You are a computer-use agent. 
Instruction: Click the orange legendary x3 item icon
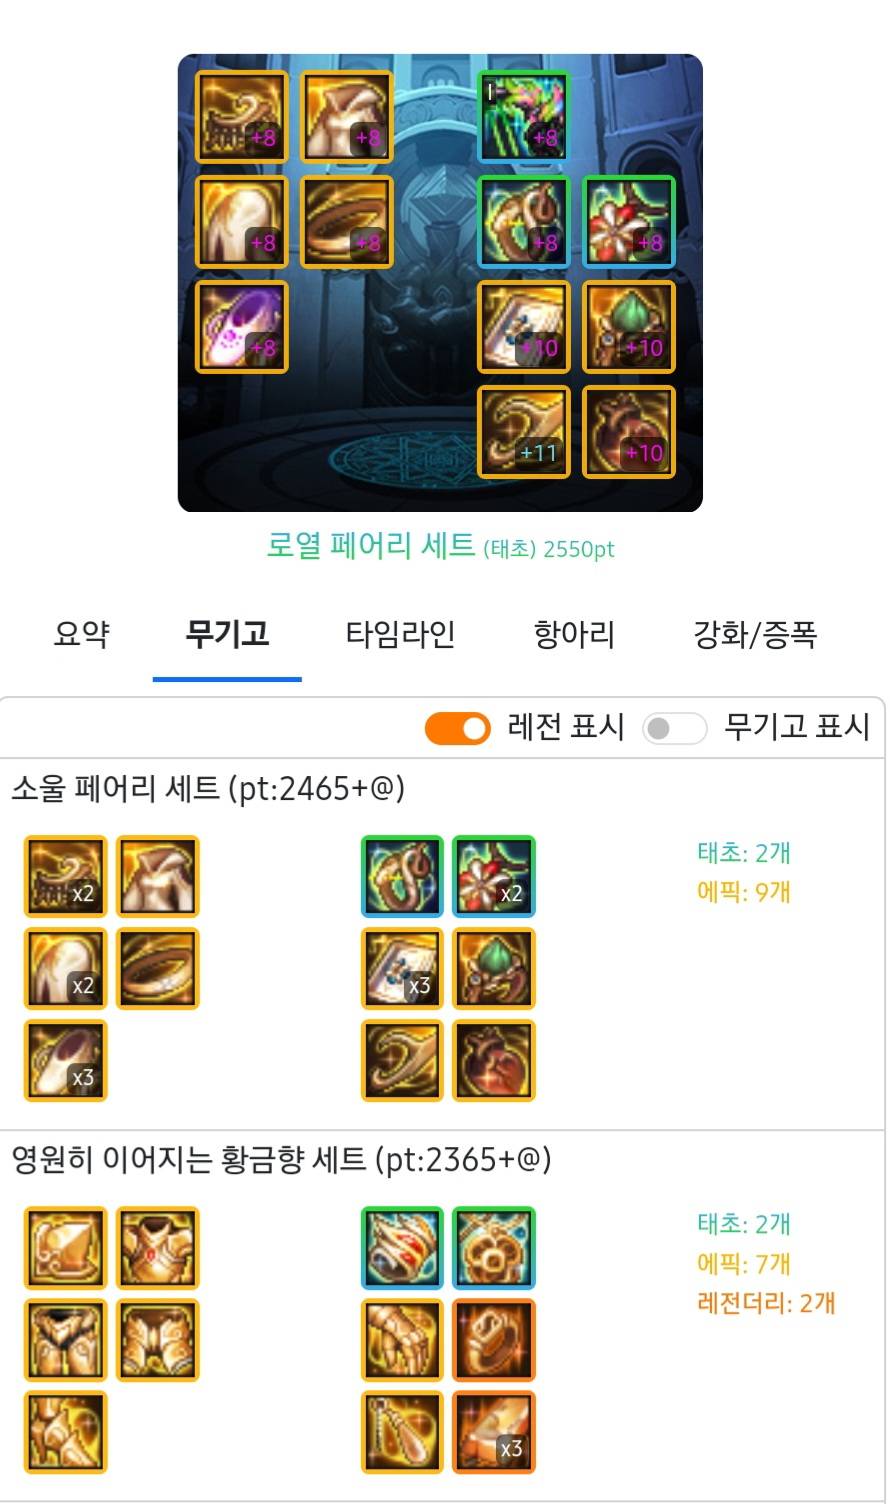pos(494,1432)
